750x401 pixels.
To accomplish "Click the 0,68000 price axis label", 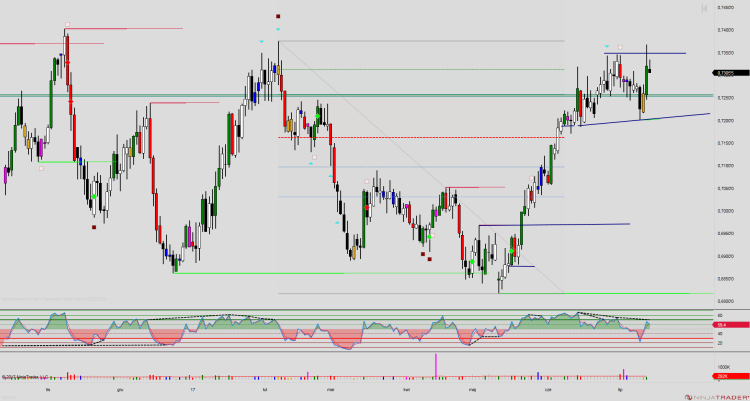I will coord(725,301).
